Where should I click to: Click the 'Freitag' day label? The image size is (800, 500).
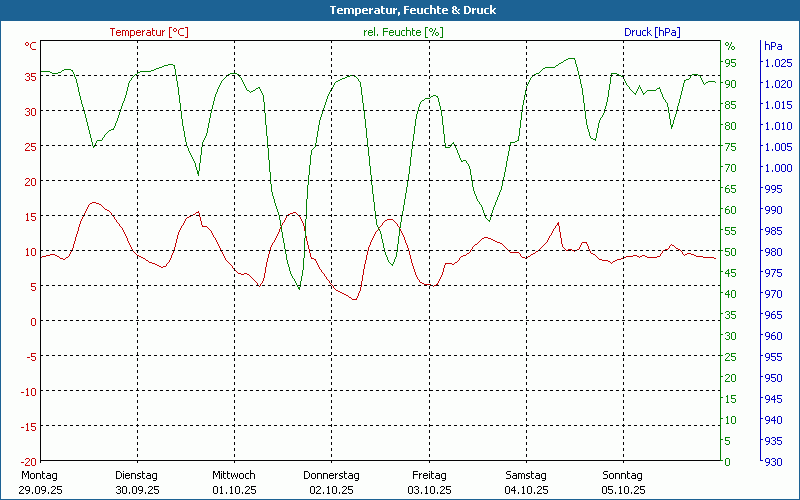pos(429,475)
